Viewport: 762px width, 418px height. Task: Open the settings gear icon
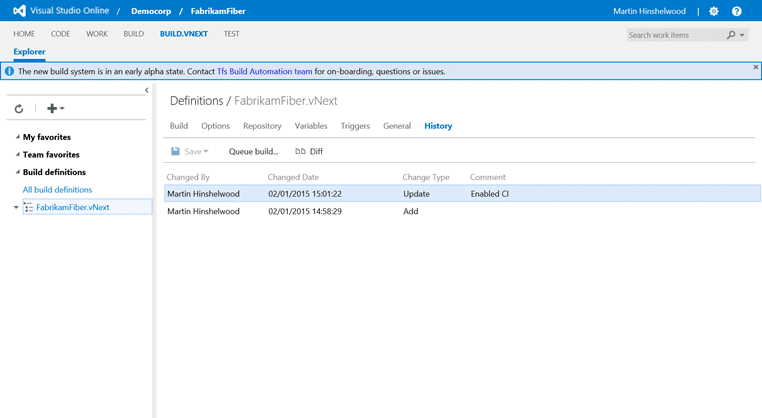click(713, 11)
